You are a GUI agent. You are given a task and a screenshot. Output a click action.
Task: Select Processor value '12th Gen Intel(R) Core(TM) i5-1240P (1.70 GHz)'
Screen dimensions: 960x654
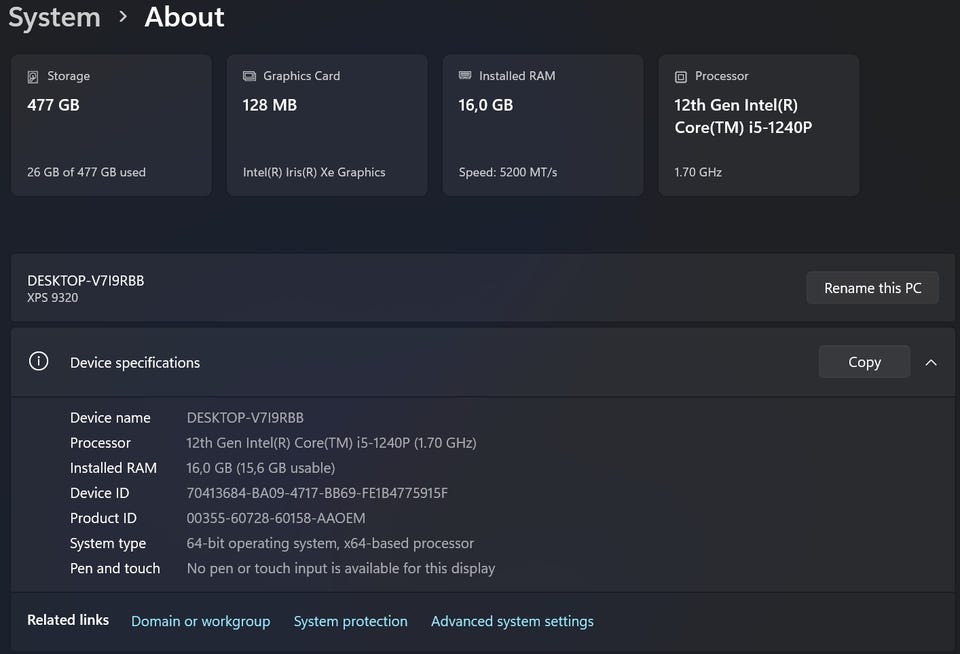click(x=331, y=443)
